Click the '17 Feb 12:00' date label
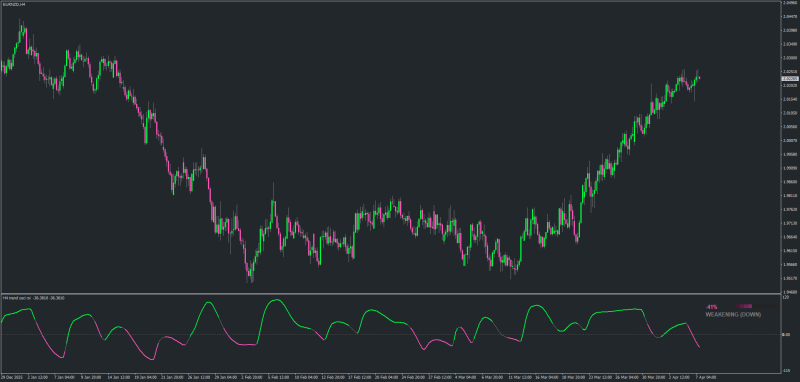 click(360, 377)
